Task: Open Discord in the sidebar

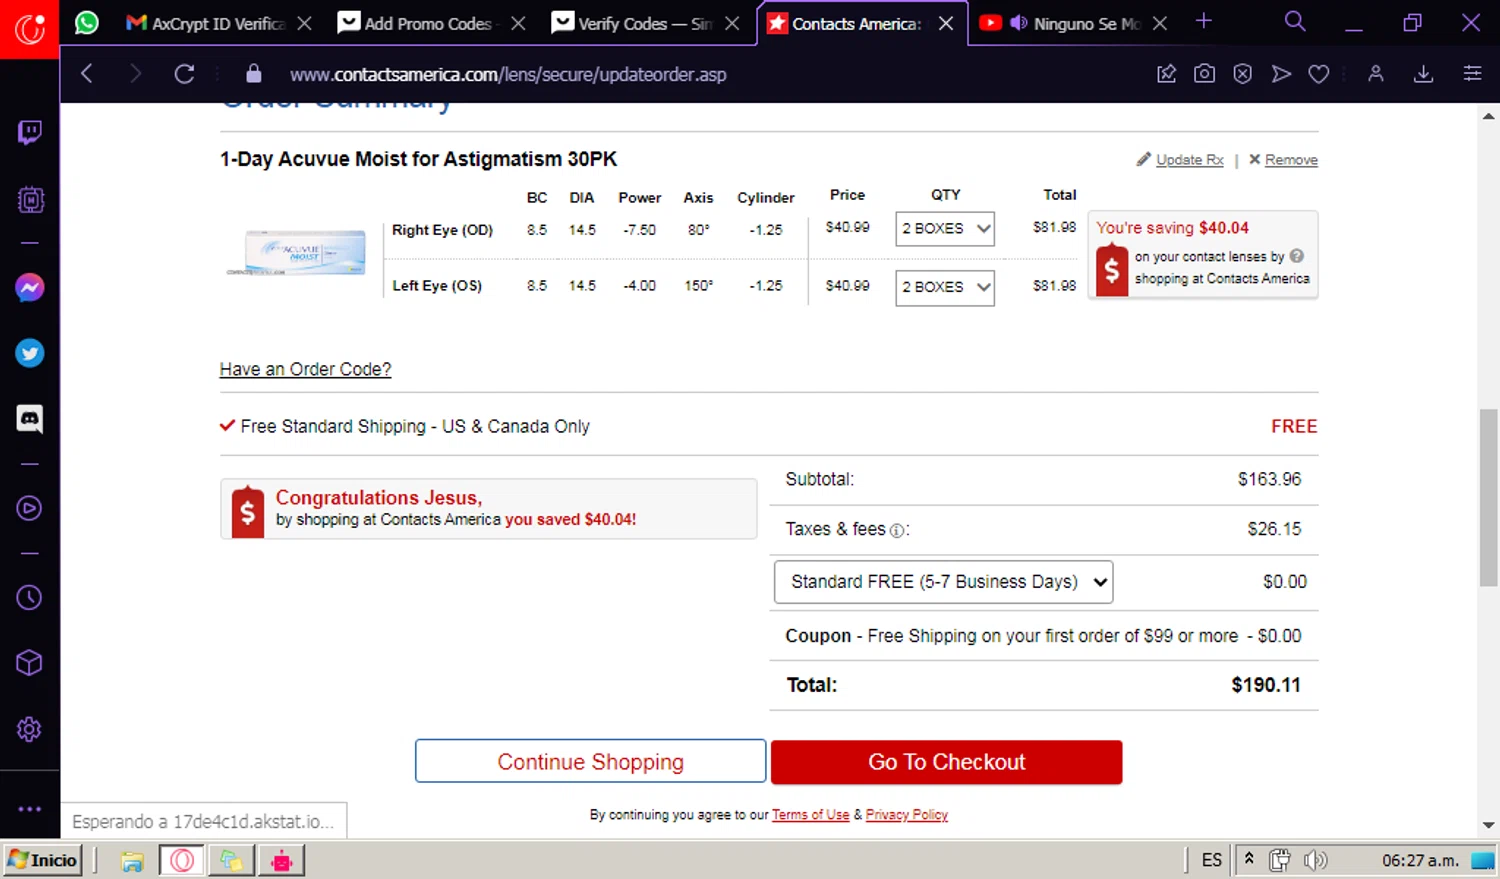Action: [x=30, y=419]
